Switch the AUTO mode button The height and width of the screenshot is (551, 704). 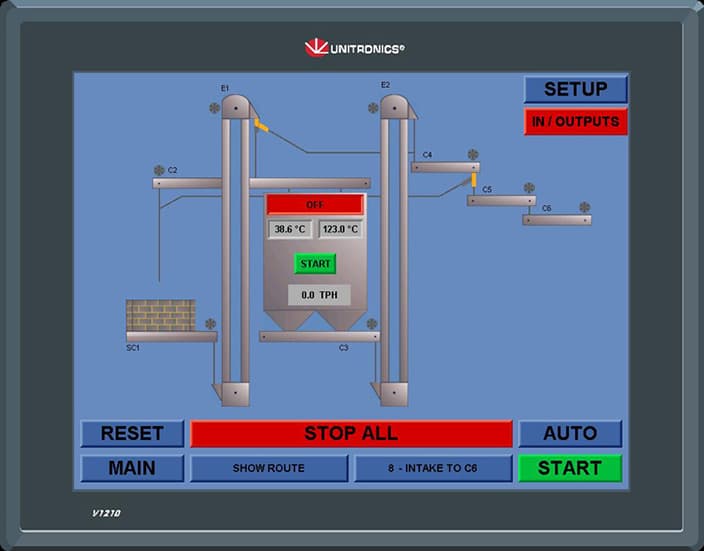point(570,434)
